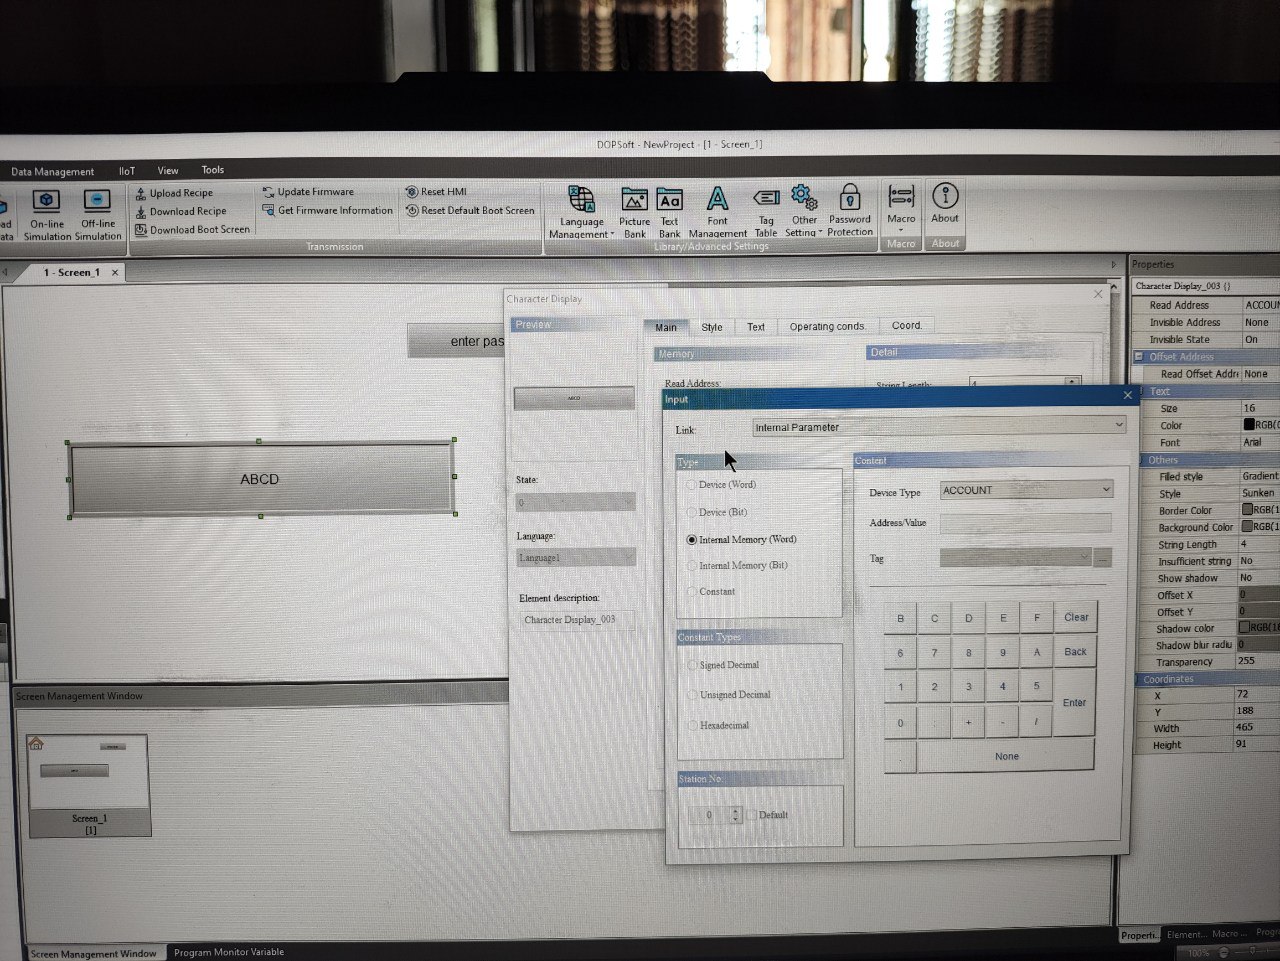Open the Tag dropdown in Input dialog
The height and width of the screenshot is (961, 1280).
click(1015, 558)
